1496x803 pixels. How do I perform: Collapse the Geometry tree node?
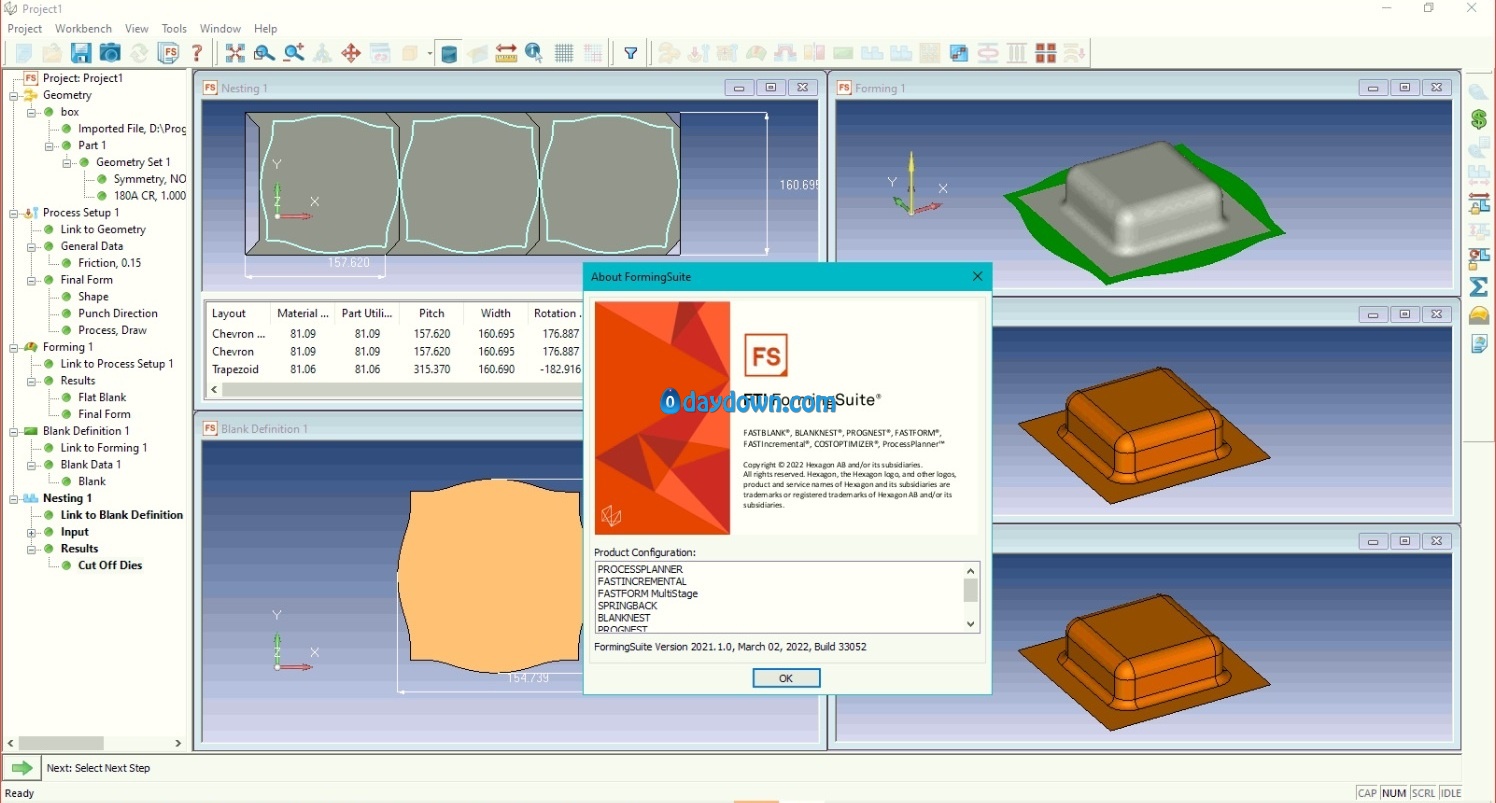point(14,96)
